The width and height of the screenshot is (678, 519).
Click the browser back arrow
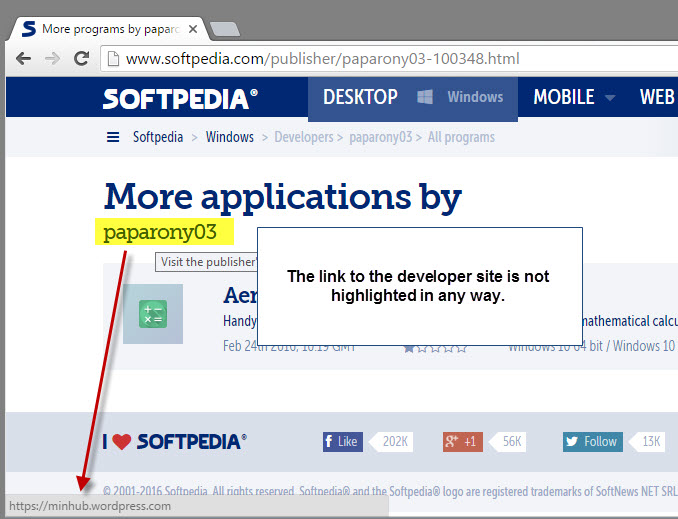point(23,58)
